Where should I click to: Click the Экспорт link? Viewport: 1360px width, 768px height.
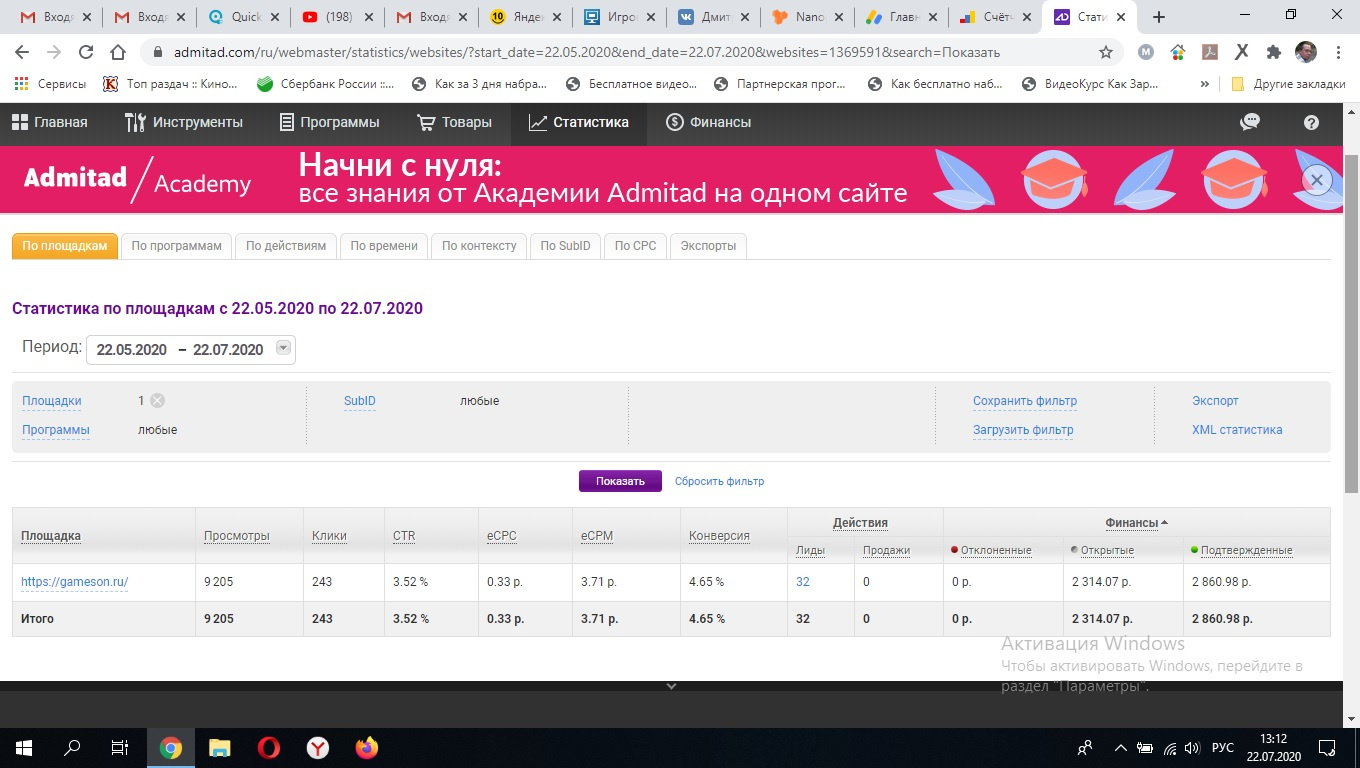(1215, 401)
